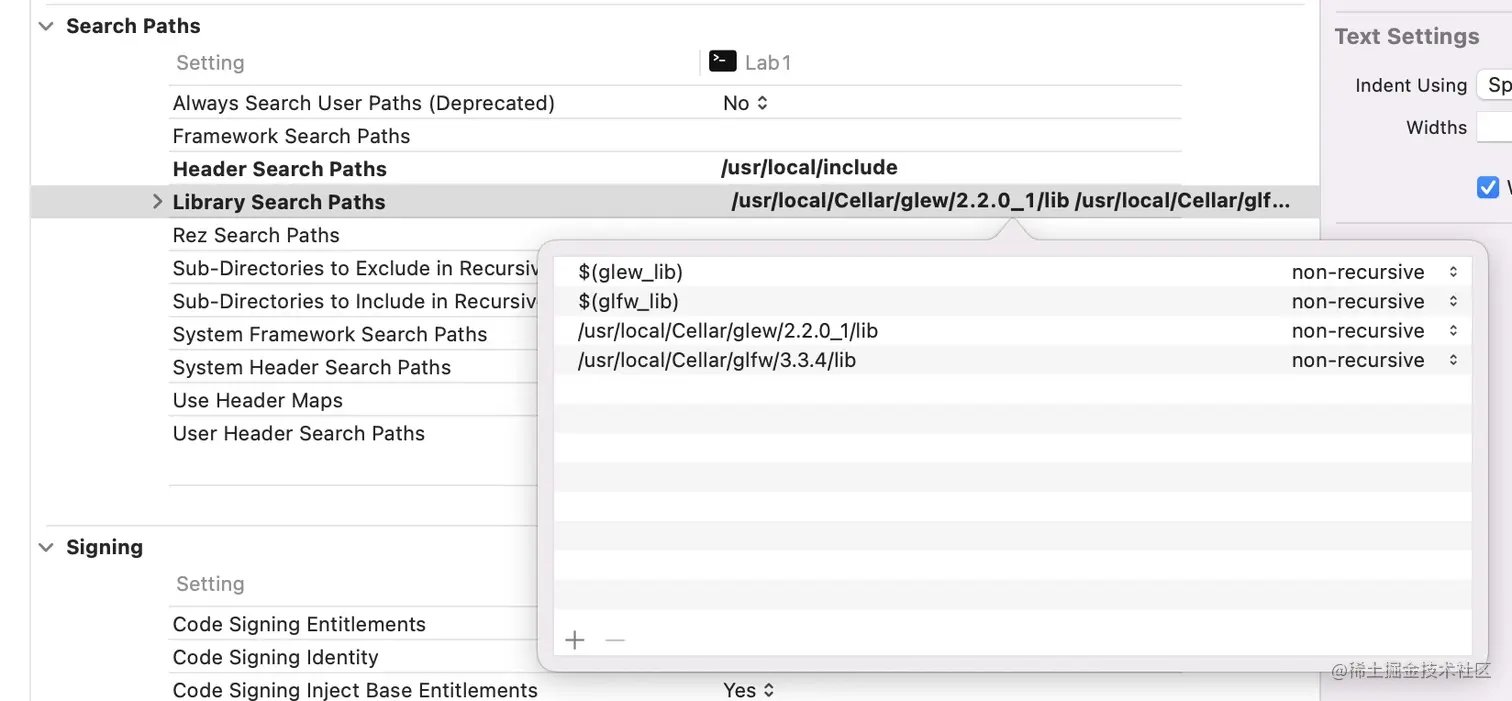Toggle the checkbox under Widths setting
Image resolution: width=1512 pixels, height=701 pixels.
[1488, 187]
